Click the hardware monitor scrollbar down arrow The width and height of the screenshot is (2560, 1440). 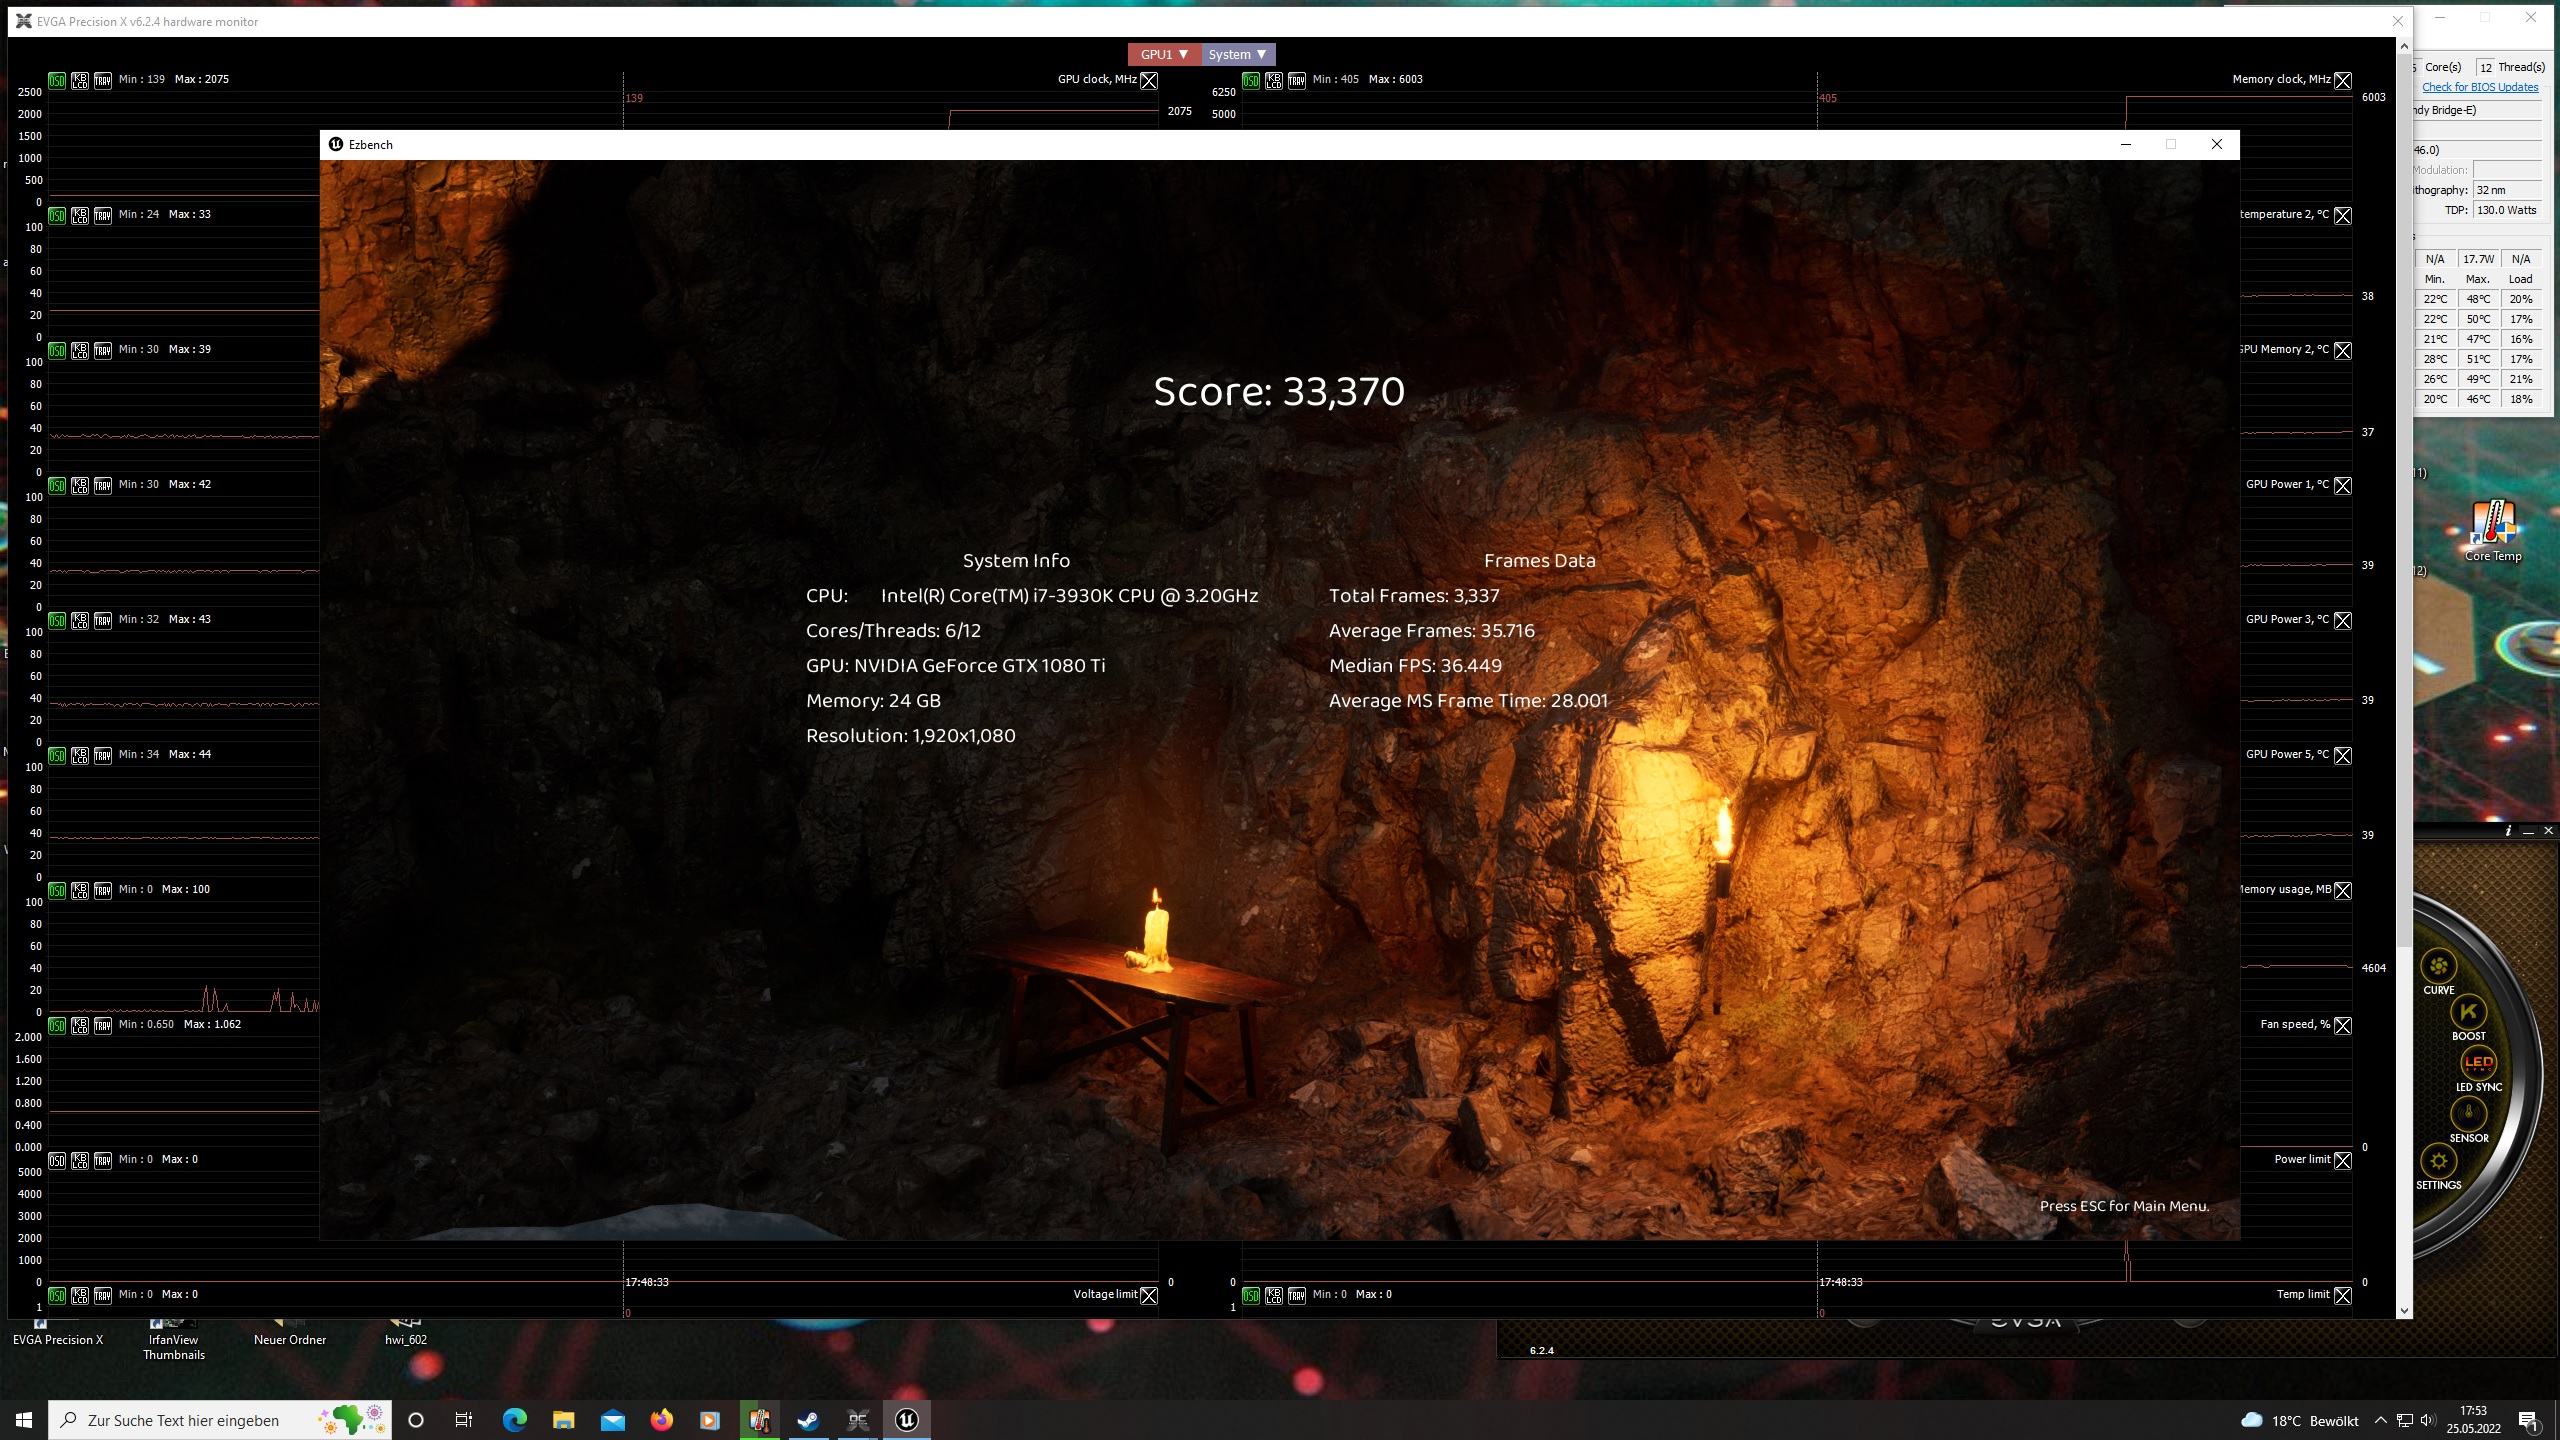pos(2403,1310)
